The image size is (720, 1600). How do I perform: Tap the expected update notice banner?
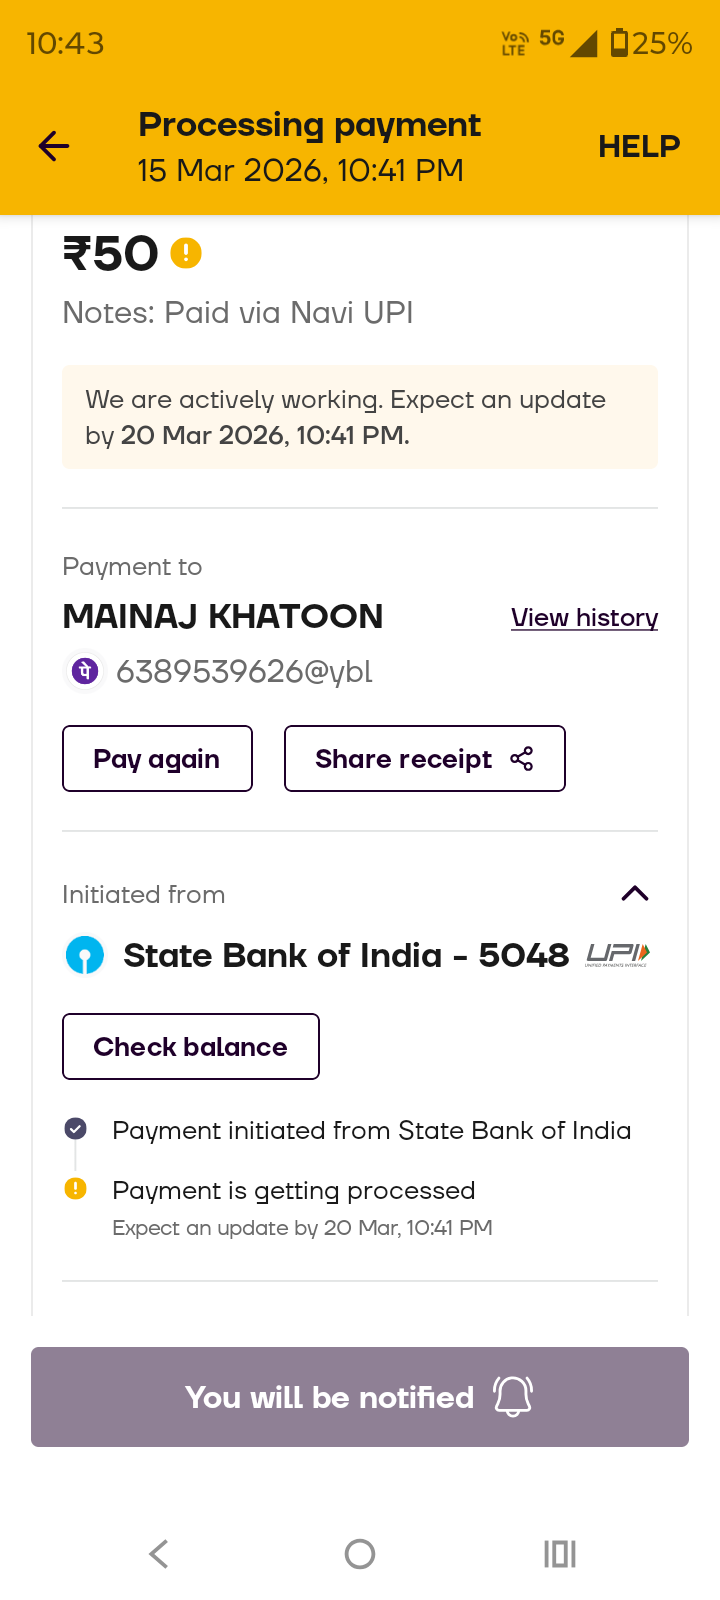coord(360,417)
